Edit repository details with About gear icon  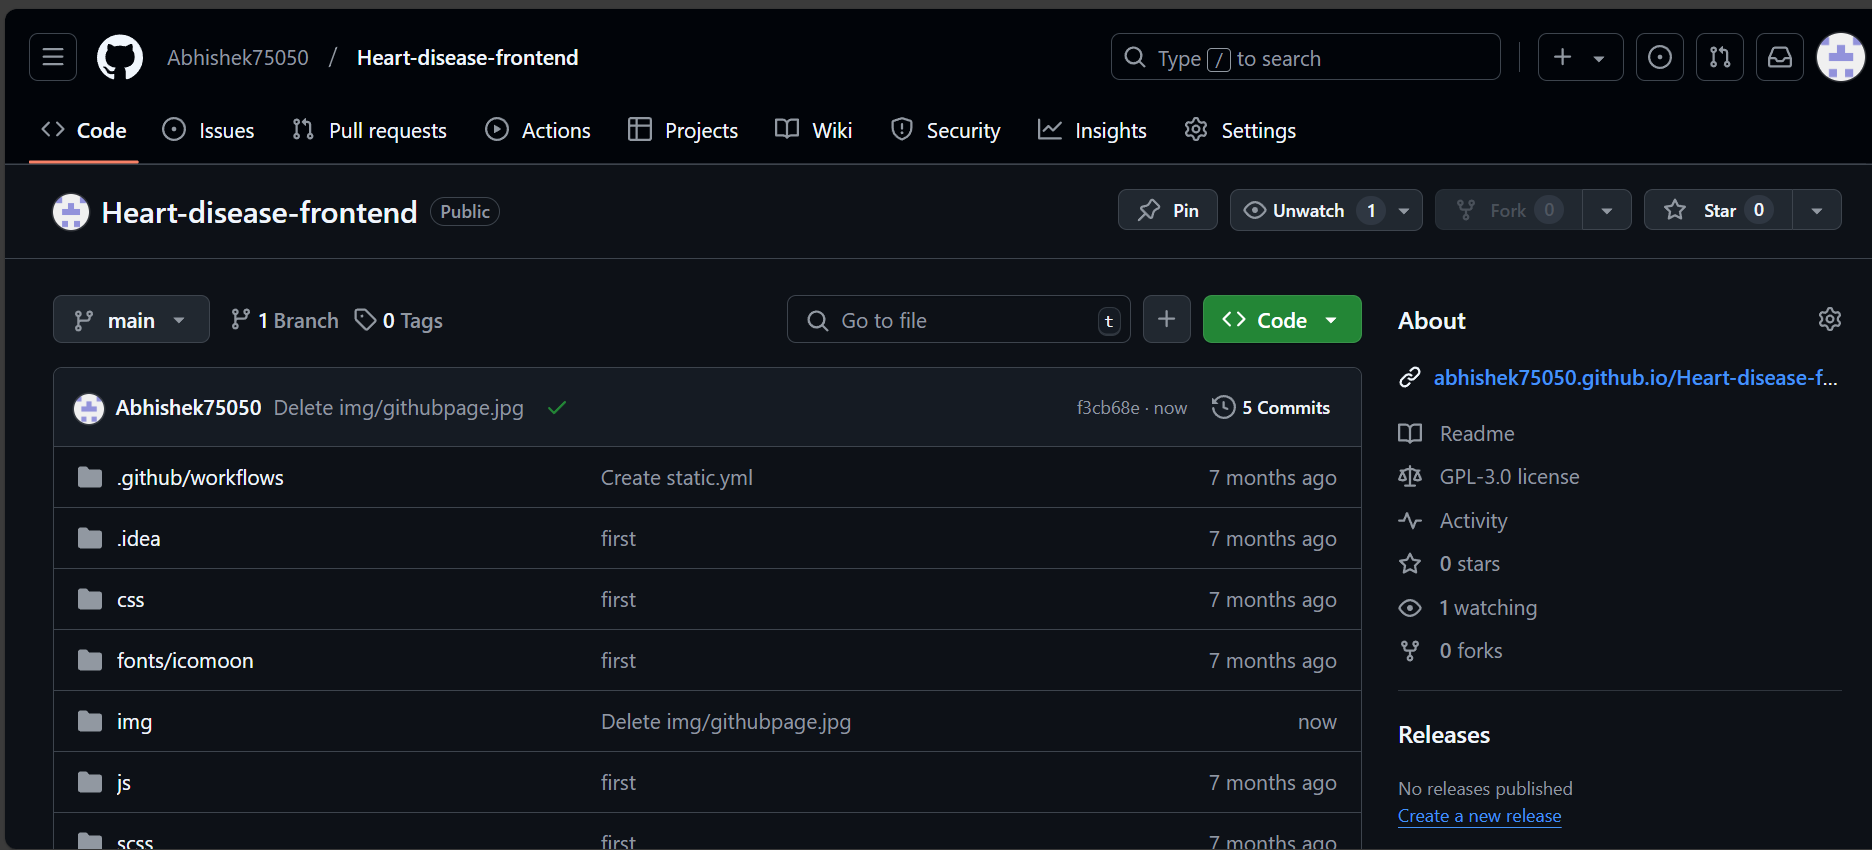click(x=1829, y=319)
